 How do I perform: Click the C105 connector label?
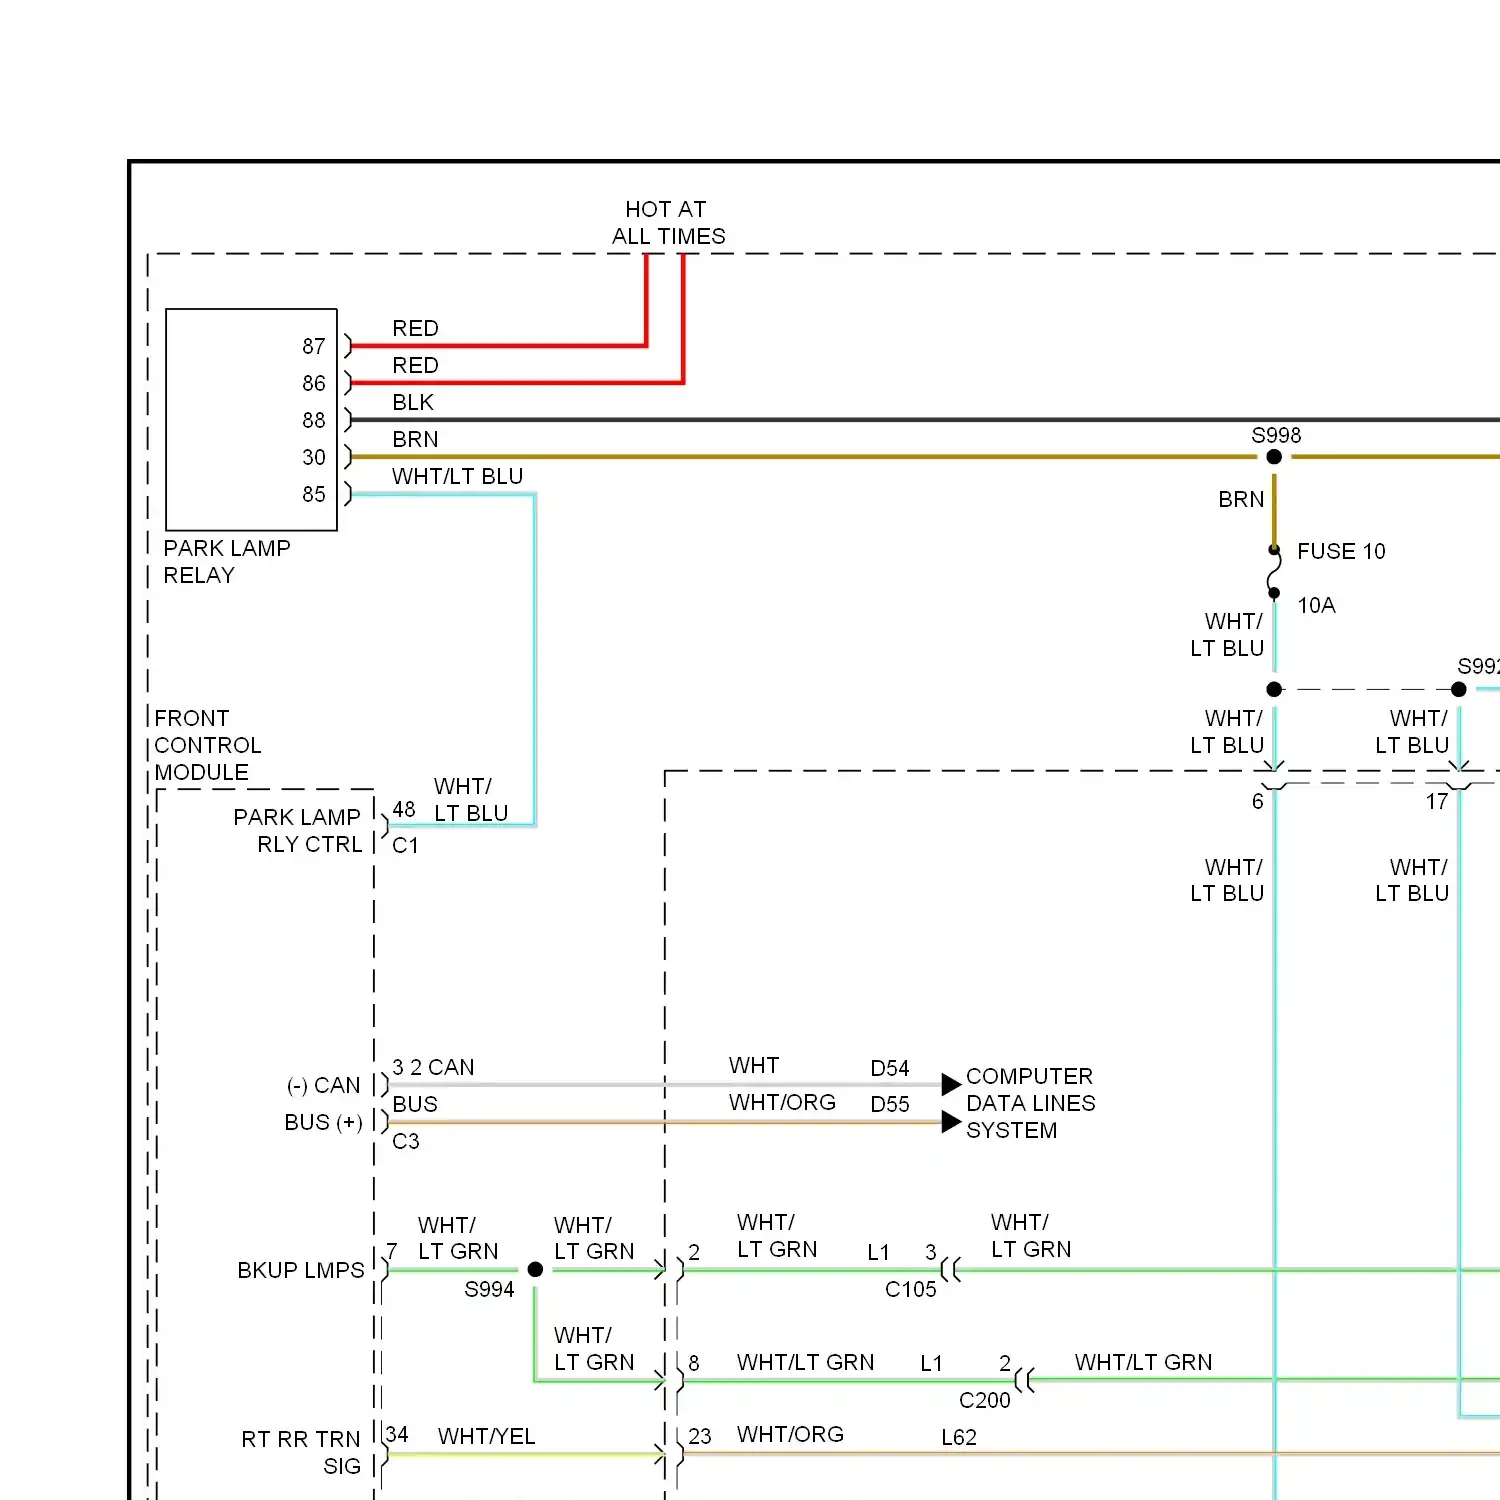pyautogui.click(x=911, y=1289)
